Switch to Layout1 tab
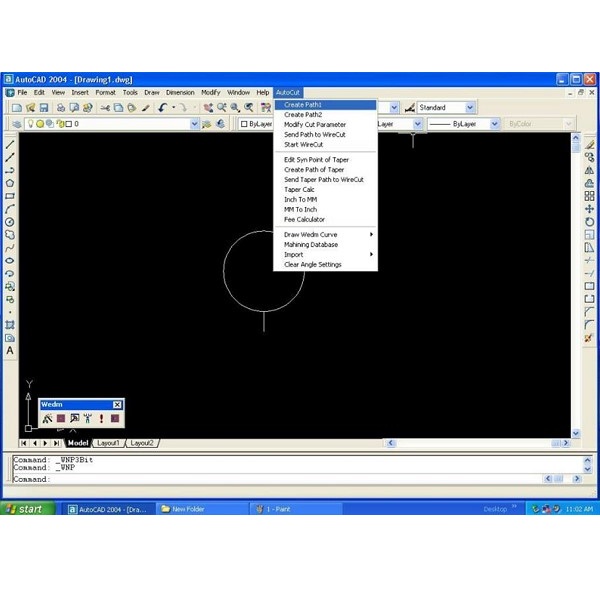Screen dimensions: 600x600 (108, 443)
